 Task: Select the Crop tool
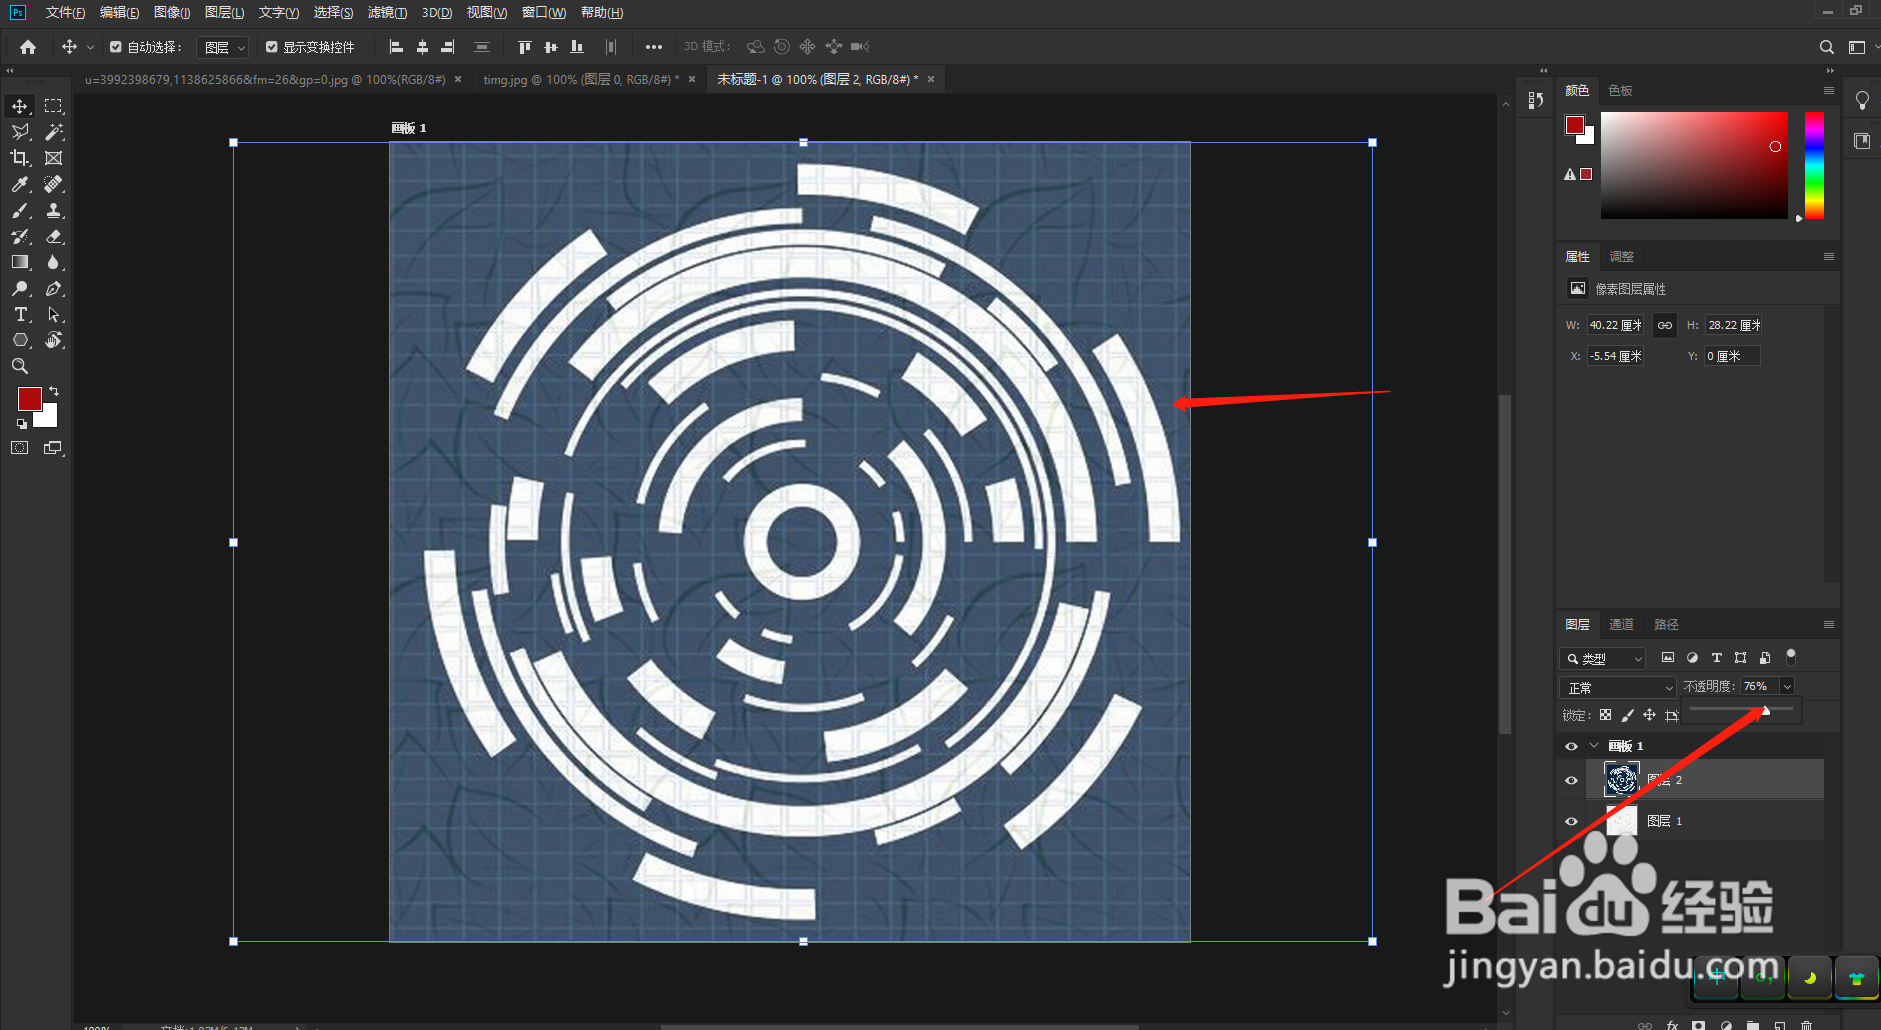[20, 158]
